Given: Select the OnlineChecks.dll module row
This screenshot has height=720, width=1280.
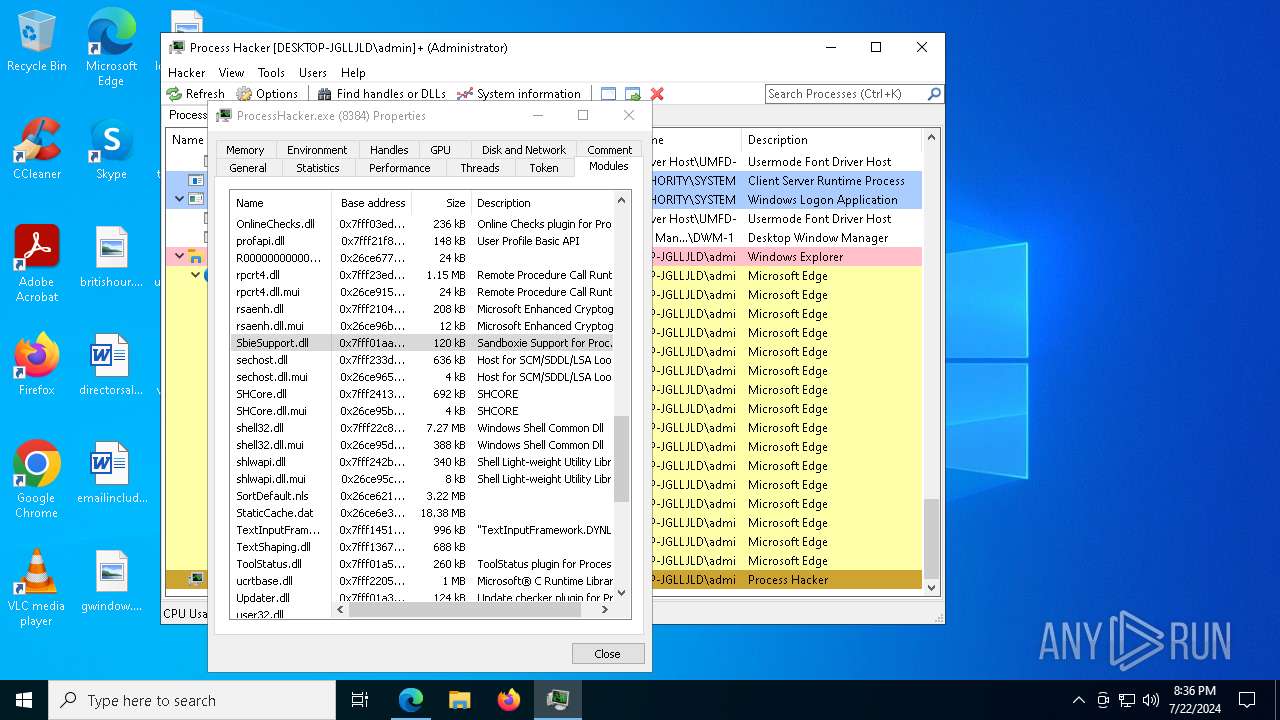Looking at the screenshot, I should pos(421,224).
